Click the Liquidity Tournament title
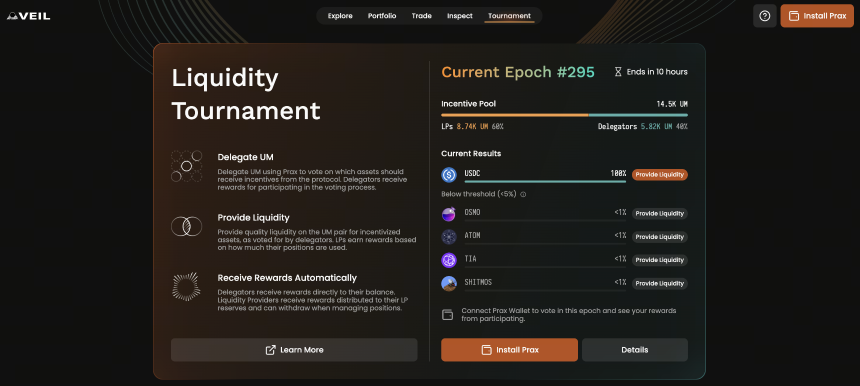 pyautogui.click(x=246, y=95)
